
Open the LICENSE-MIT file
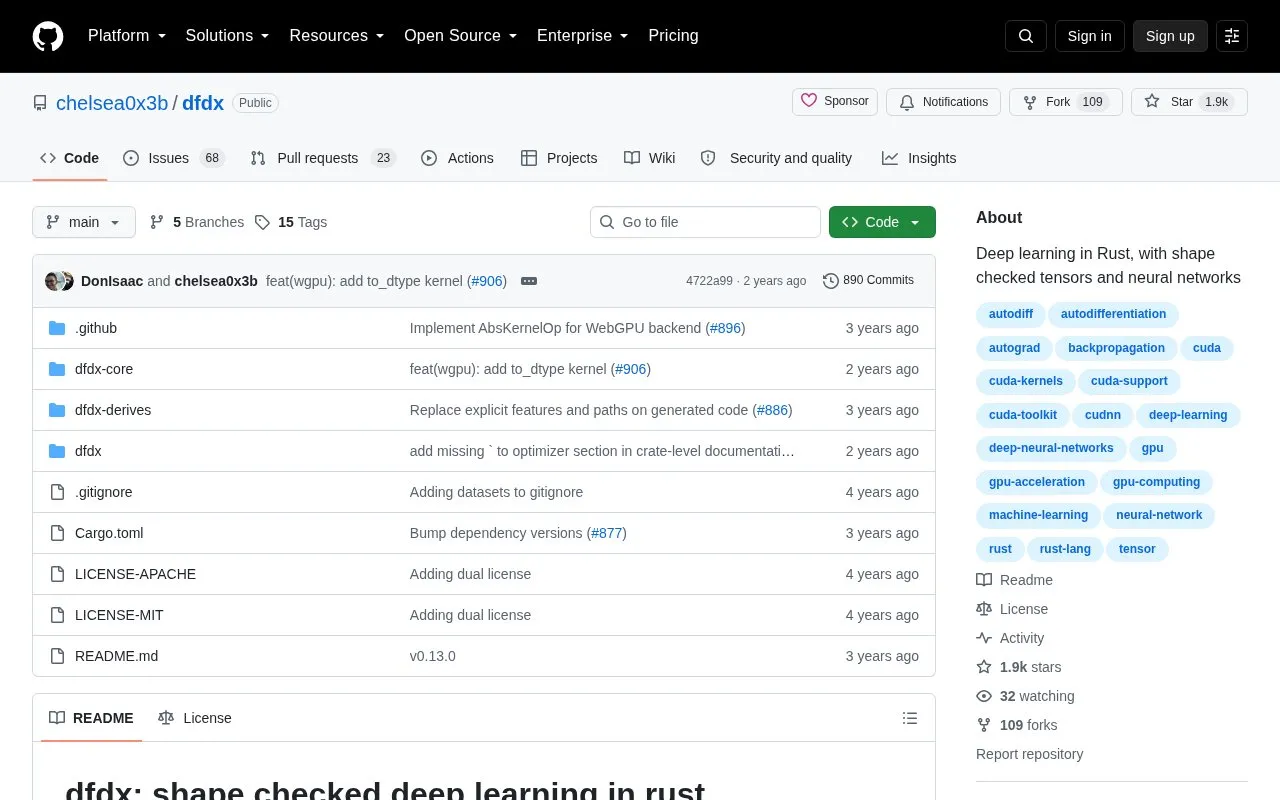click(119, 615)
